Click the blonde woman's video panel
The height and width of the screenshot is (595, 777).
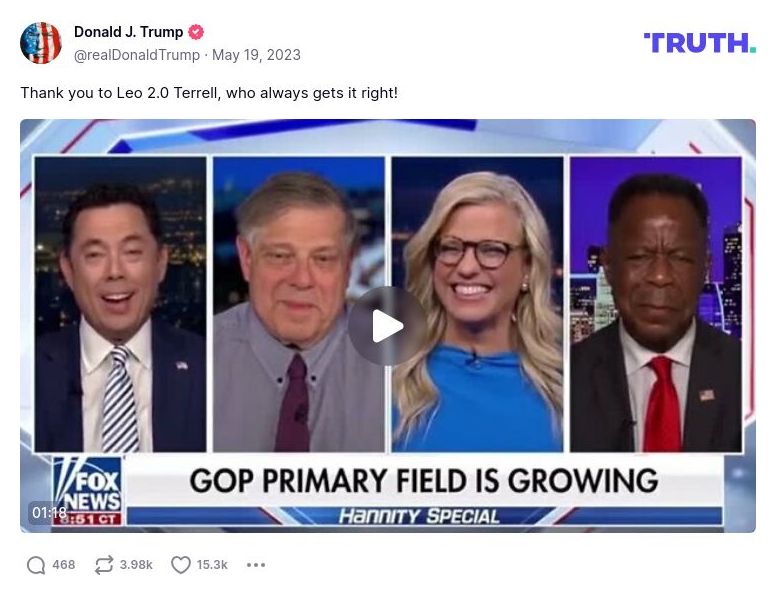coord(477,304)
